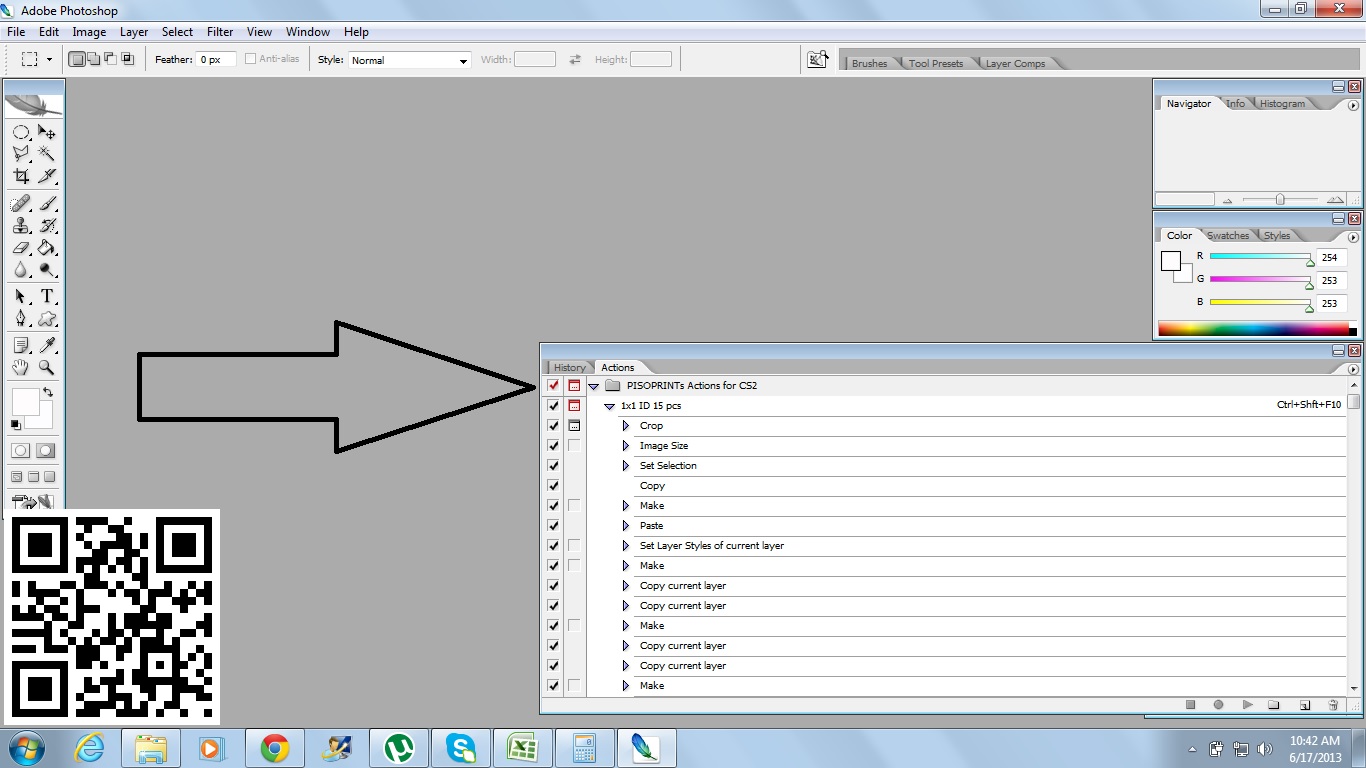This screenshot has height=768, width=1366.
Task: Open the Filter menu
Action: point(220,32)
